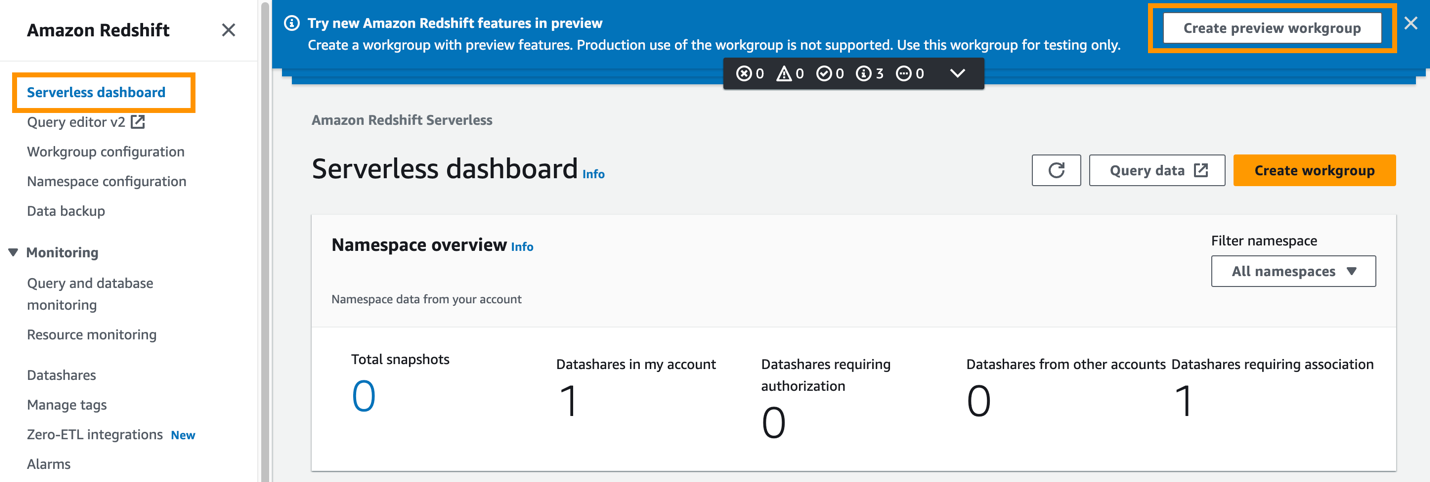Click the error count status icon
This screenshot has height=482, width=1430.
coord(744,73)
